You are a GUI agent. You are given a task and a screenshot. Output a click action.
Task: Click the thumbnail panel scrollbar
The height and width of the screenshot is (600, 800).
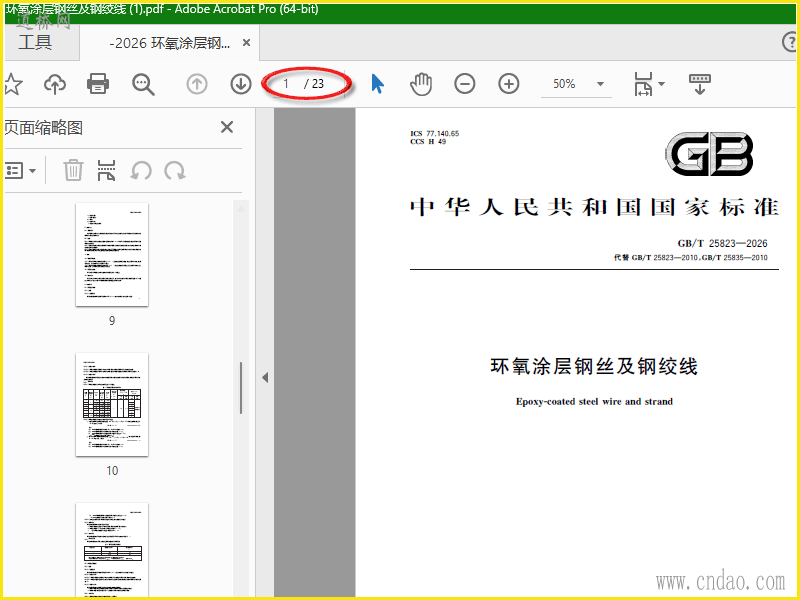[x=241, y=388]
